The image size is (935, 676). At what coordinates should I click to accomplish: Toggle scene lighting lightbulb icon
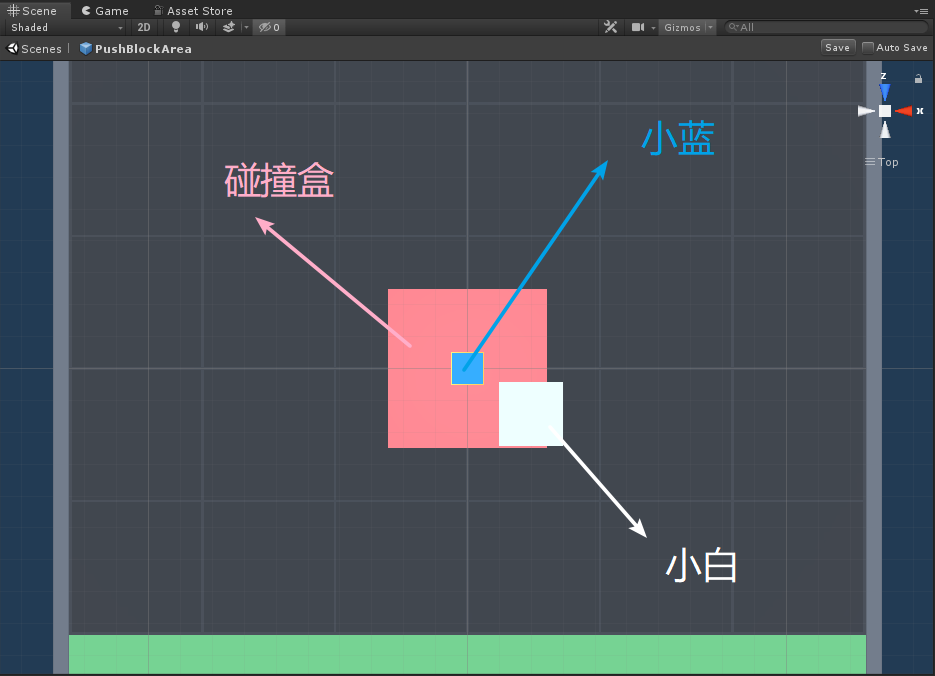pyautogui.click(x=176, y=27)
